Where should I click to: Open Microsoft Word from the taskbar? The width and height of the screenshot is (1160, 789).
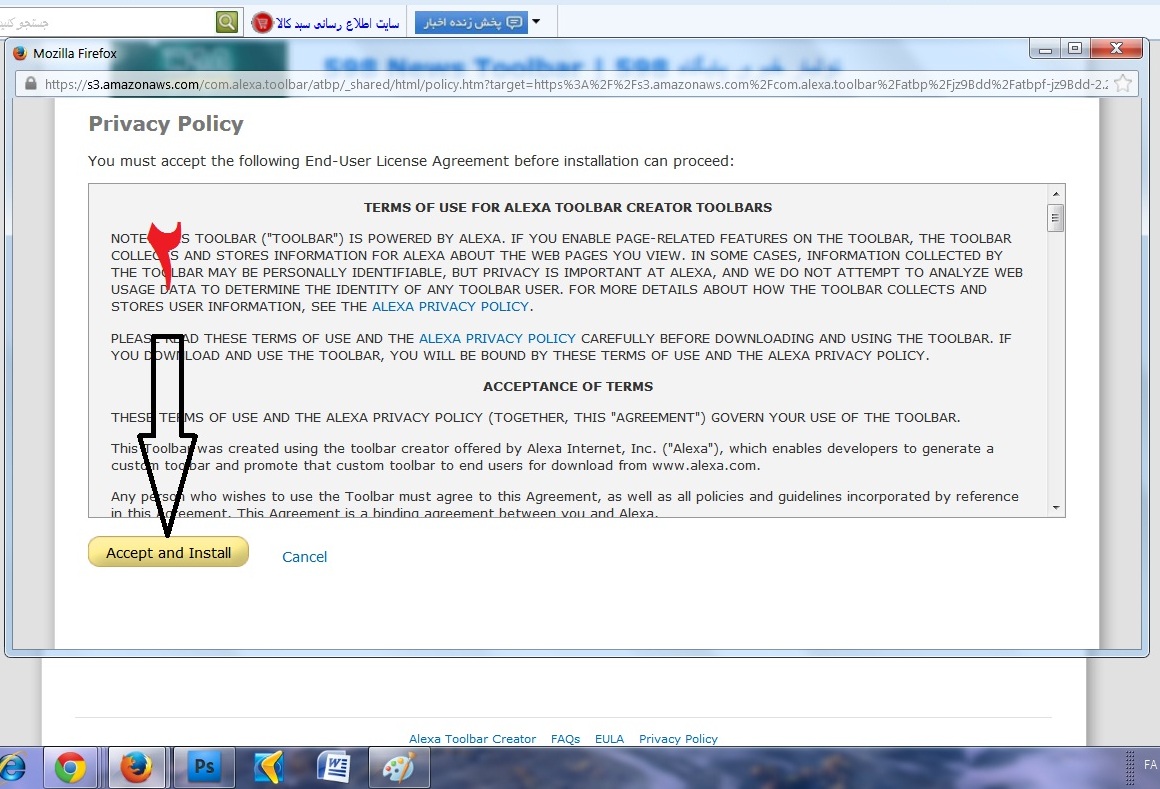coord(334,768)
